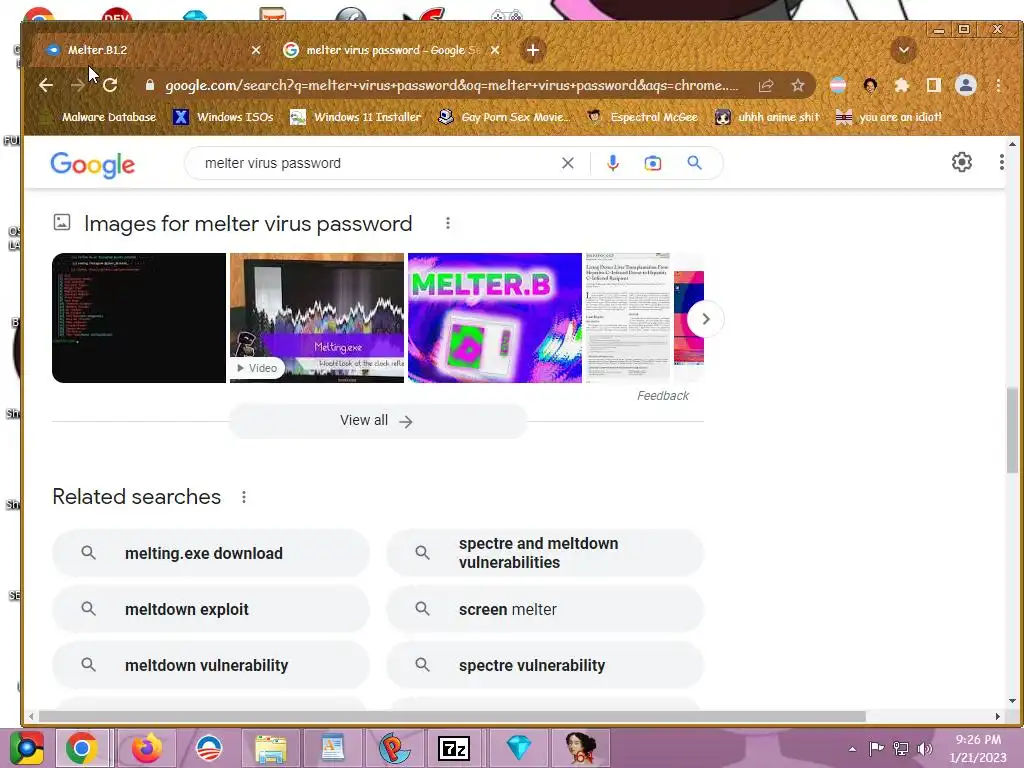Open options for Images section
This screenshot has height=768, width=1024.
(447, 223)
